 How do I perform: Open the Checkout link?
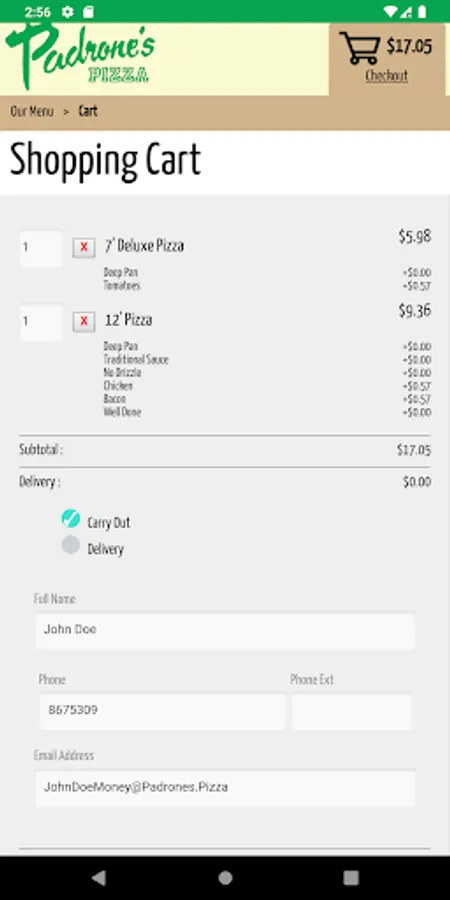click(386, 76)
